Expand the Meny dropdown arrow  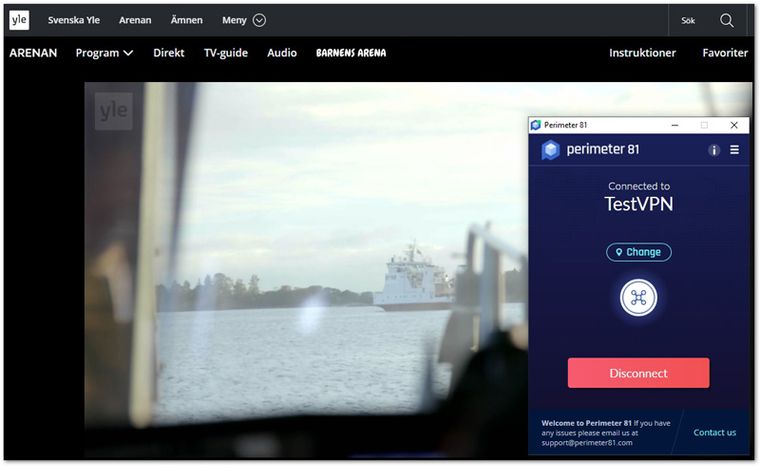[259, 20]
